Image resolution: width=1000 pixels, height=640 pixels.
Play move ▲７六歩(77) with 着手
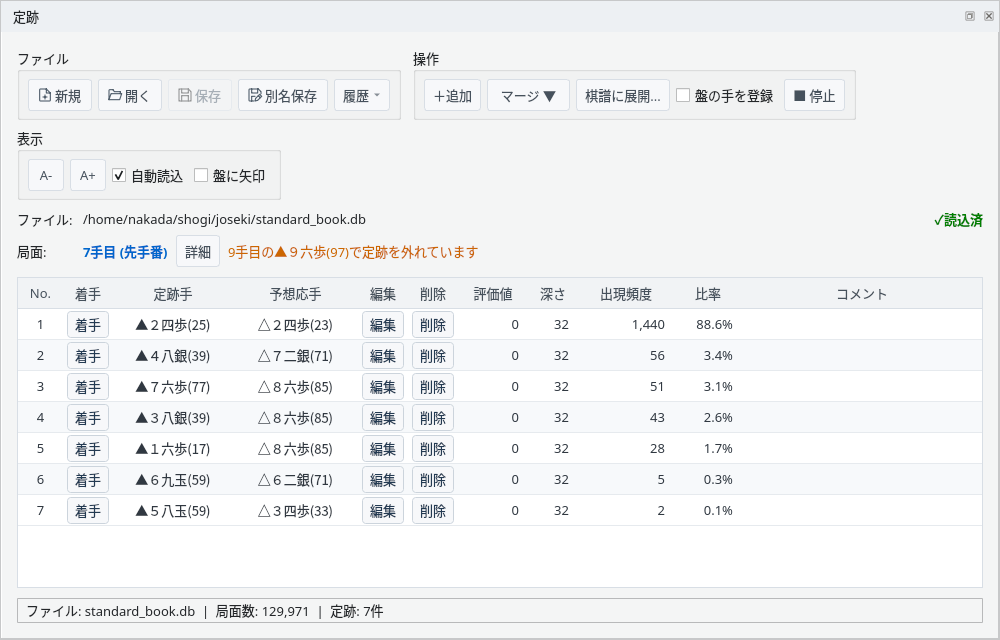88,387
